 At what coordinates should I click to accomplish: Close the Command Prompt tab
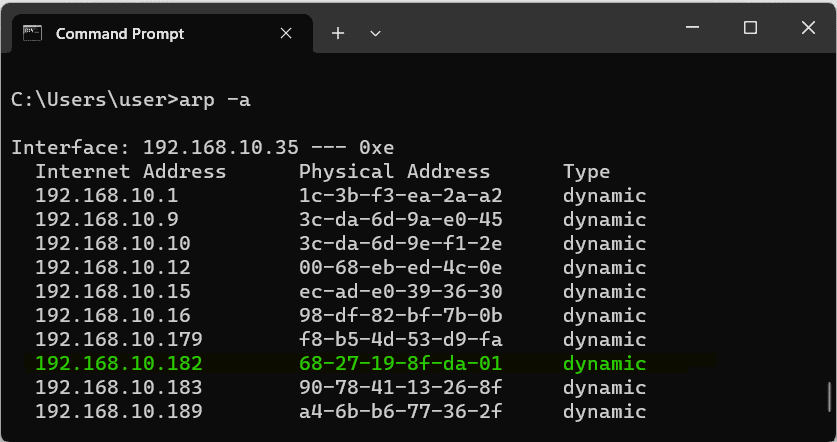[x=286, y=33]
